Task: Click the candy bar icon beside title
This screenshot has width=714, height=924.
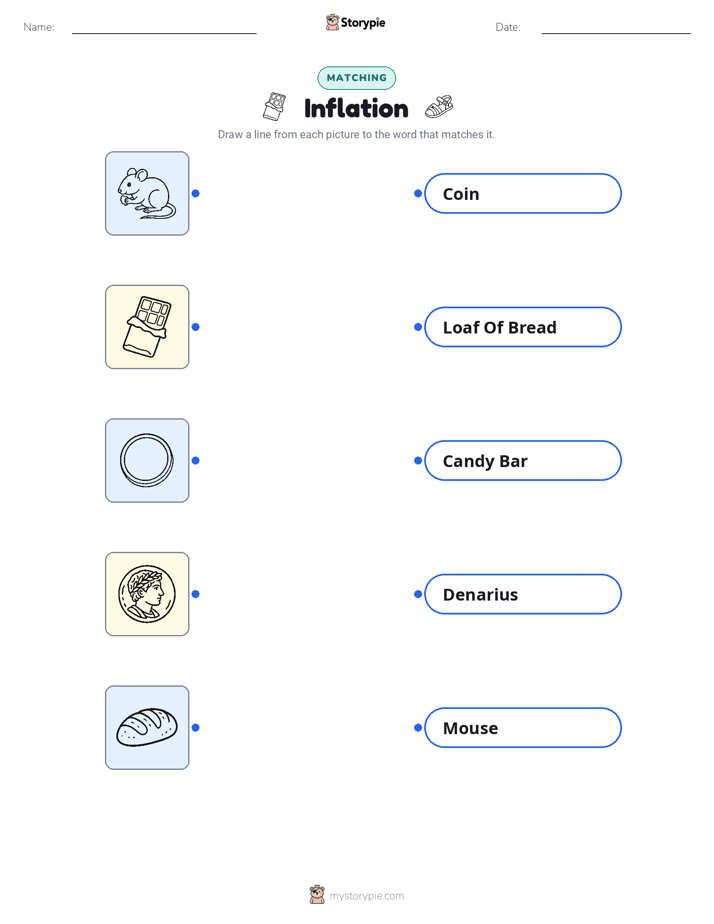Action: (x=275, y=107)
